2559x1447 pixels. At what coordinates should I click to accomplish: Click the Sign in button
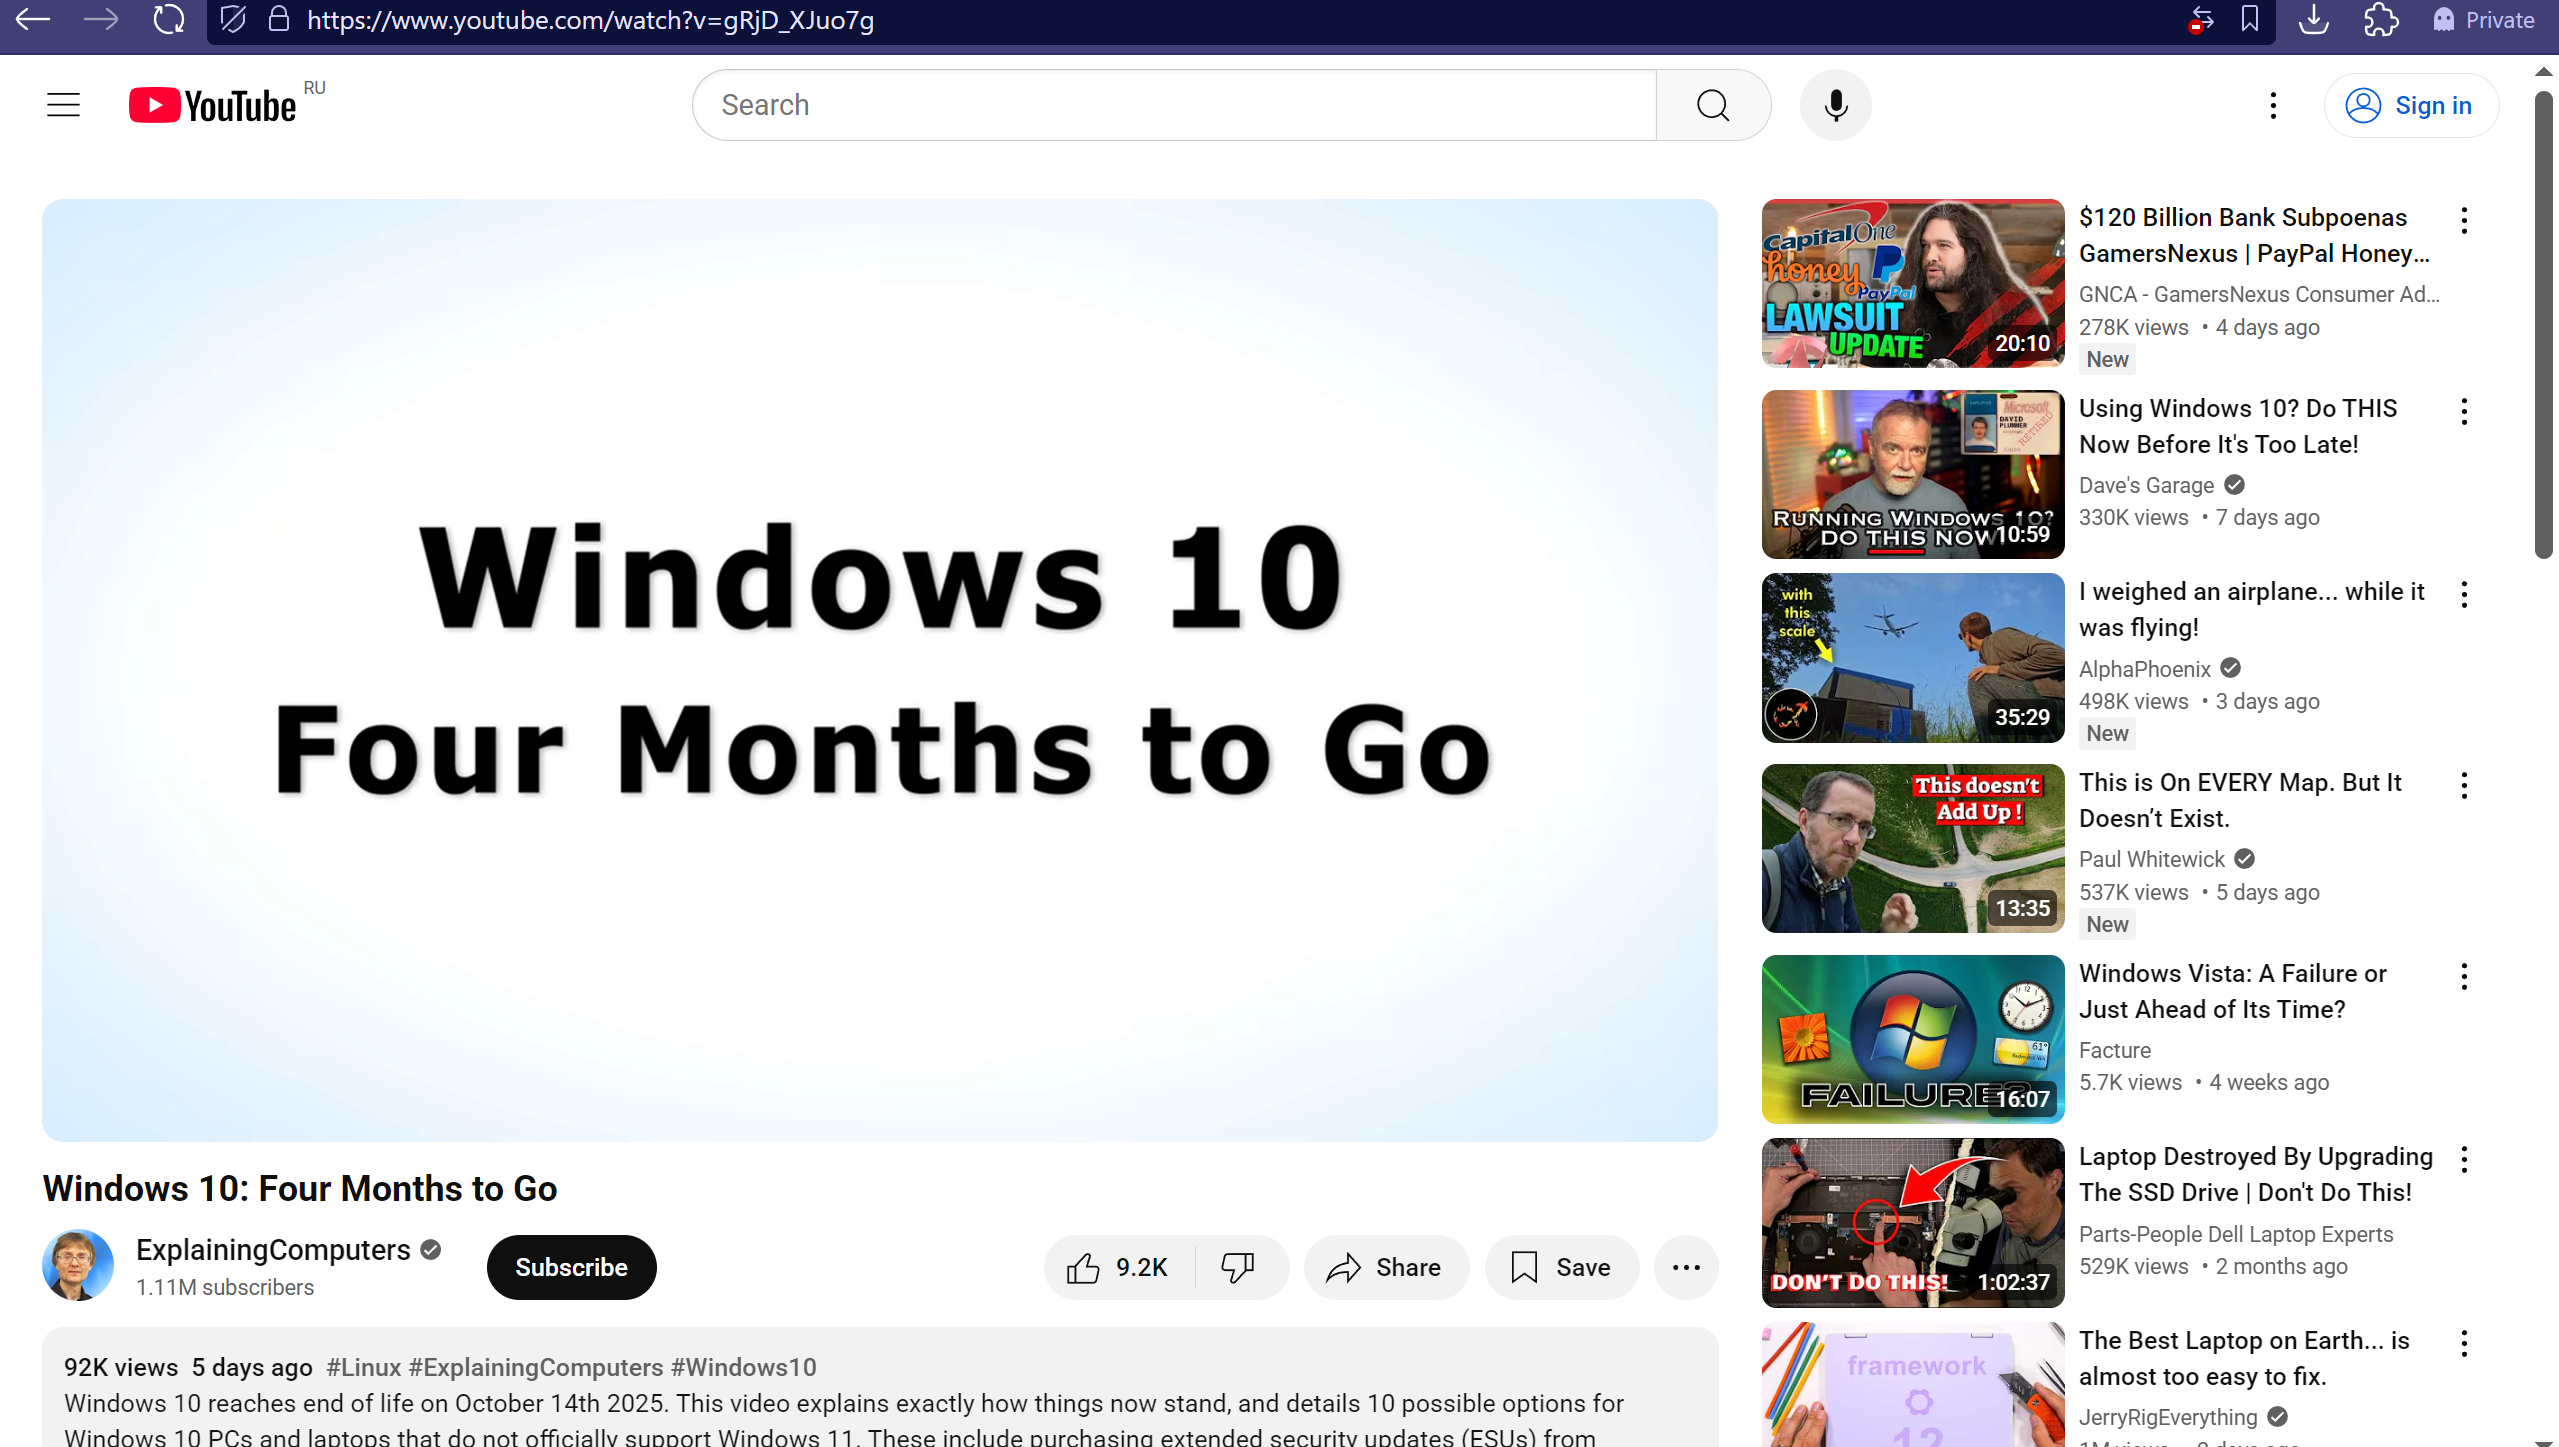pos(2411,105)
